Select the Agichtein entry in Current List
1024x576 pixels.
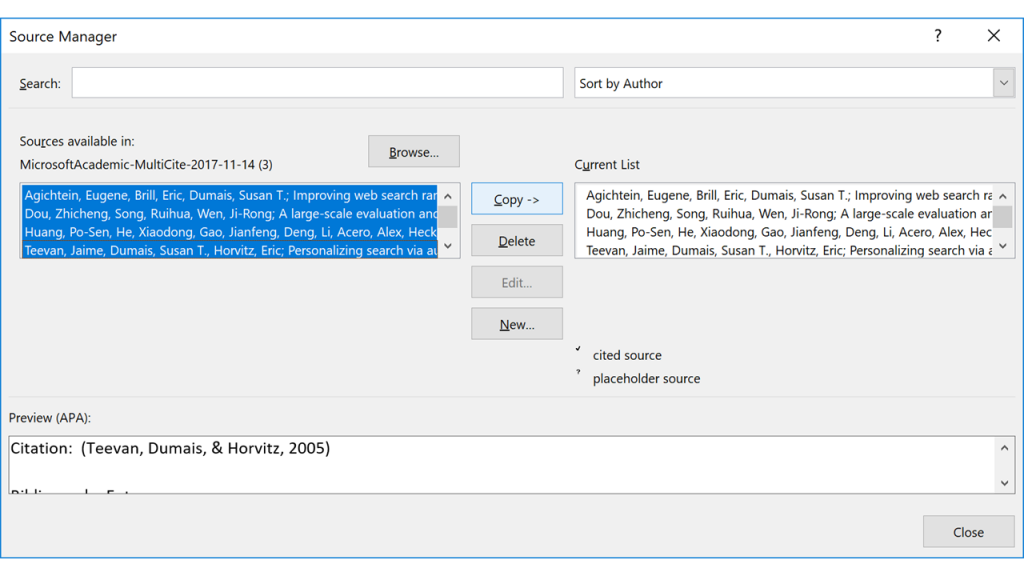click(x=780, y=195)
